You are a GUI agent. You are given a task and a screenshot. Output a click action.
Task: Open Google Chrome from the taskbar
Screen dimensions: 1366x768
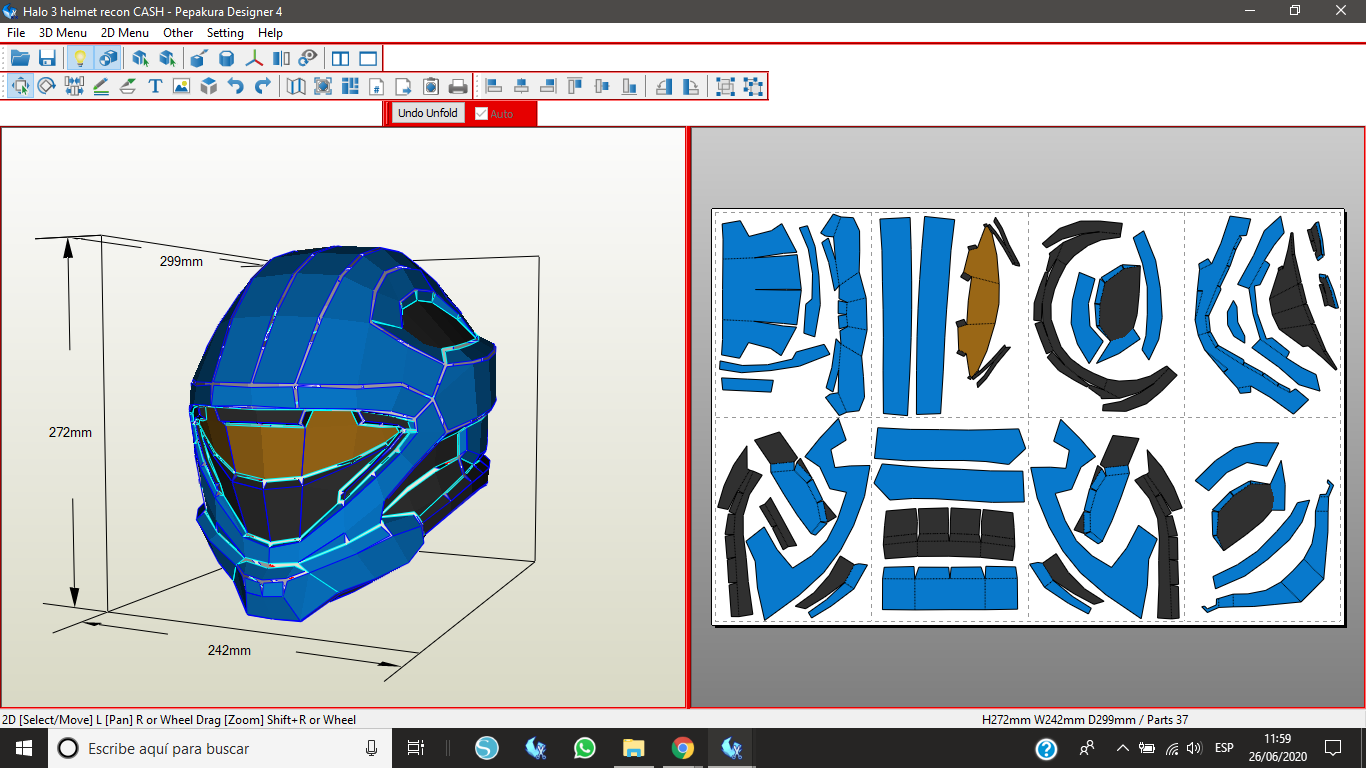click(683, 748)
